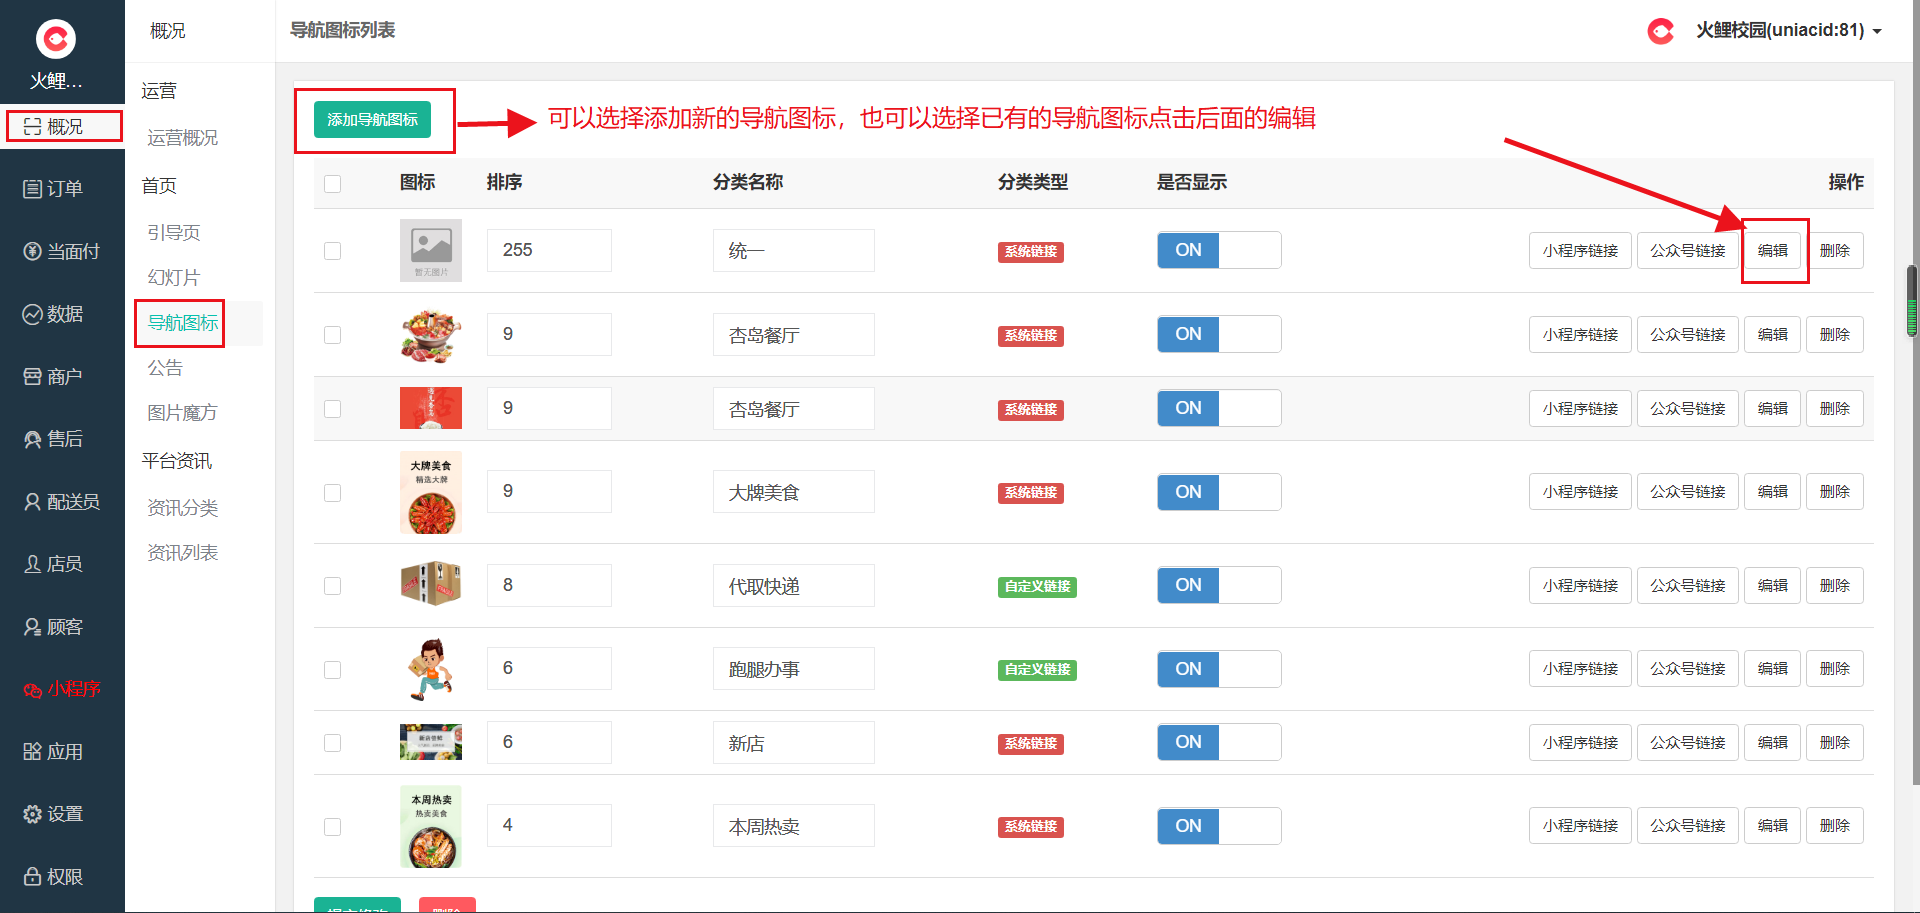Click the 系统链接 tag of 统一 row
This screenshot has height=913, width=1920.
tap(1031, 252)
